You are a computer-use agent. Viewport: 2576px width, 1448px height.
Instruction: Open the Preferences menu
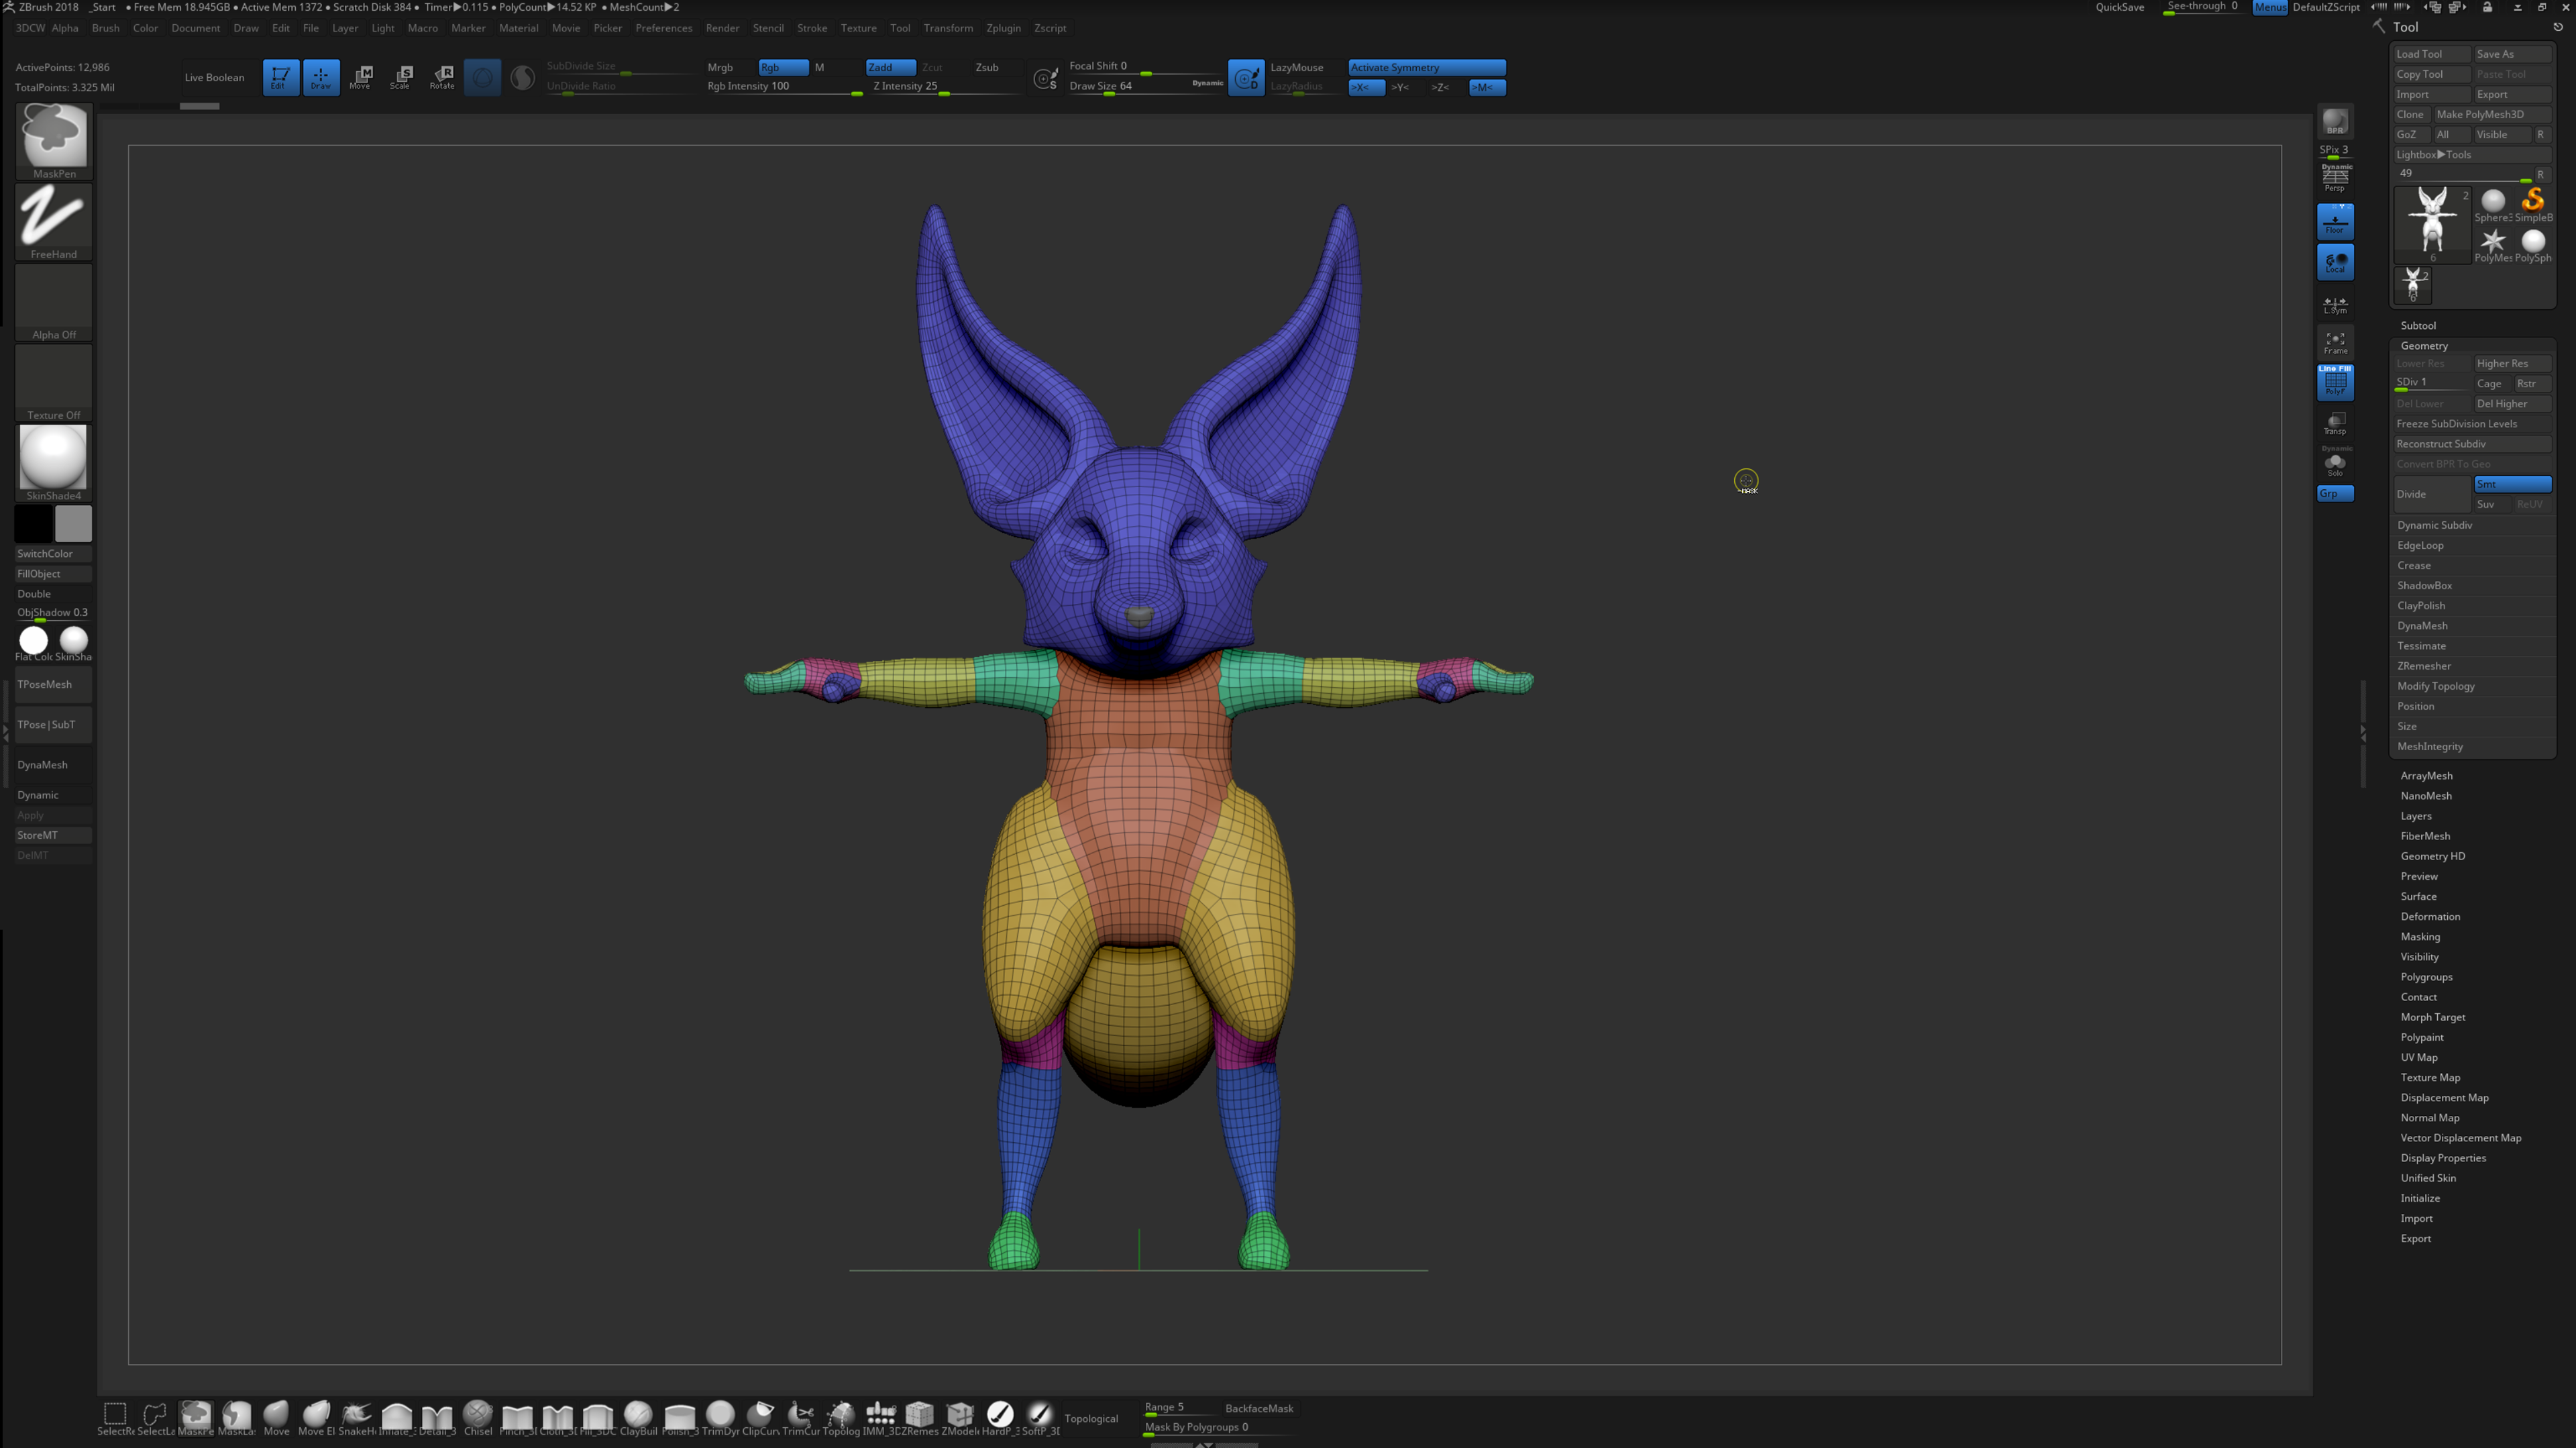tap(663, 28)
